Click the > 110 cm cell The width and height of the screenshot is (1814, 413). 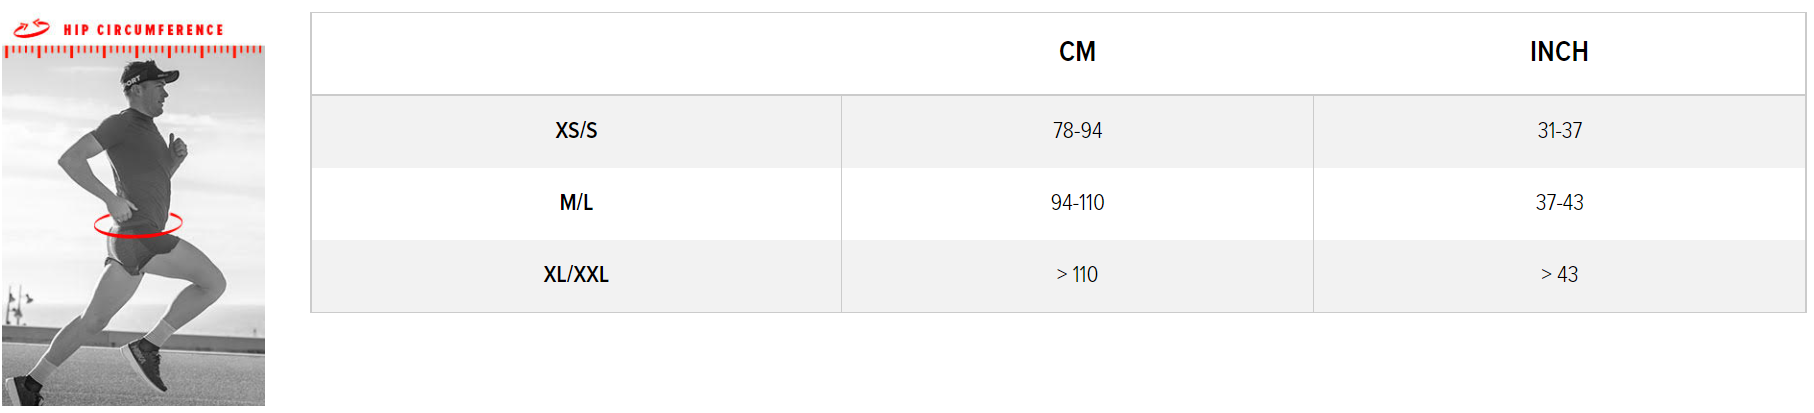click(x=1077, y=275)
